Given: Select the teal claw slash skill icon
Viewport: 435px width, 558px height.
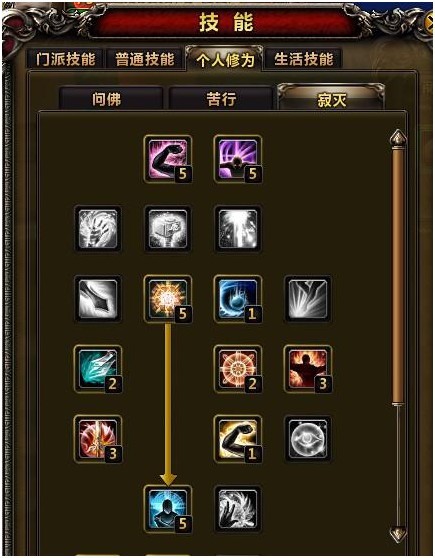Looking at the screenshot, I should 98,369.
